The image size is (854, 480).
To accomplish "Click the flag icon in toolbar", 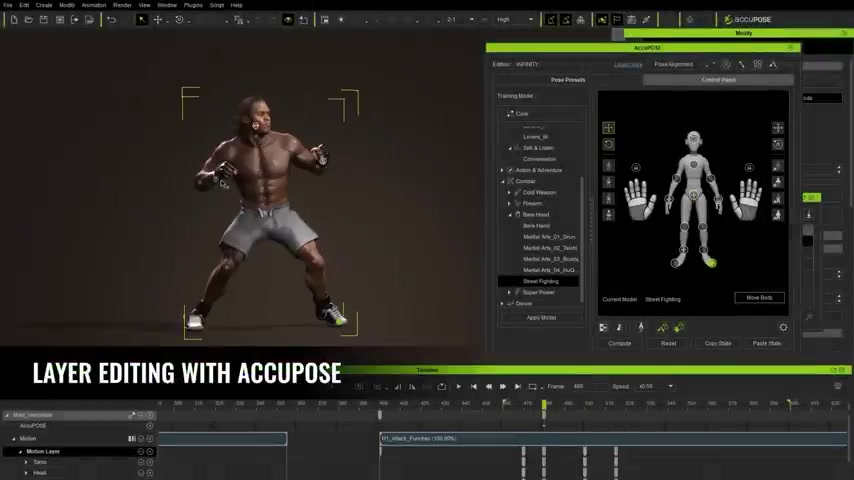I will [617, 20].
